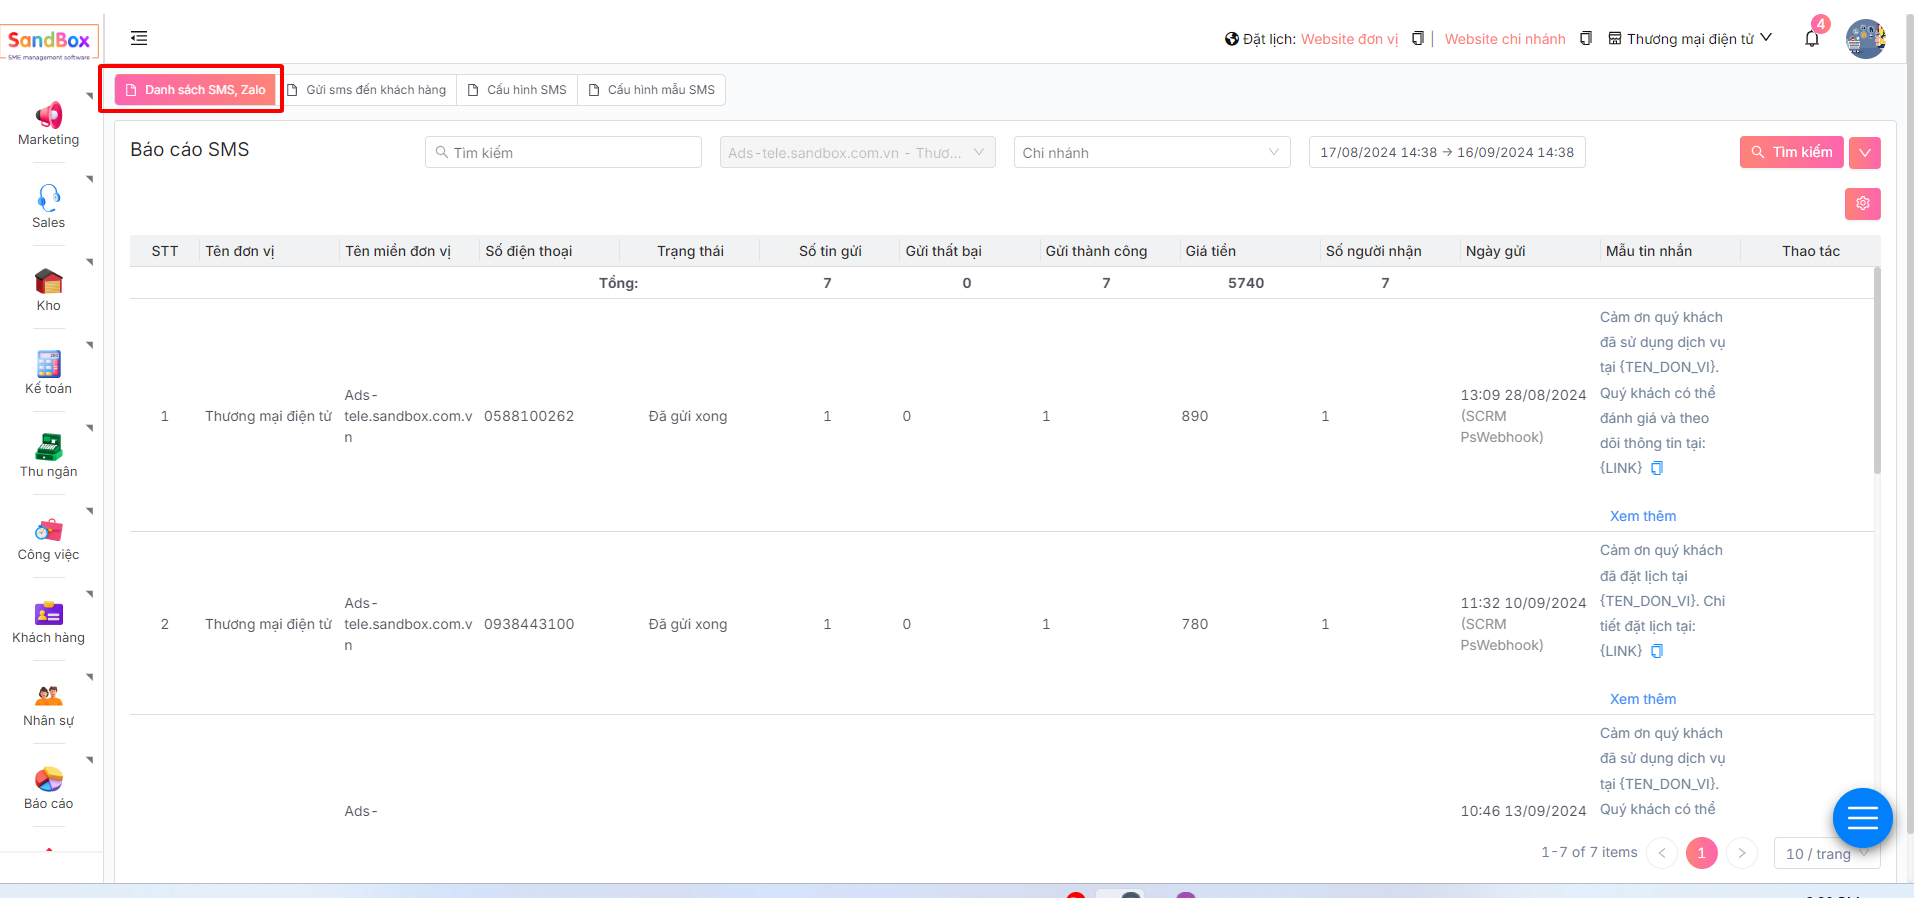Screen dimensions: 1914x898
Task: Open the blue floating menu button
Action: point(1862,818)
